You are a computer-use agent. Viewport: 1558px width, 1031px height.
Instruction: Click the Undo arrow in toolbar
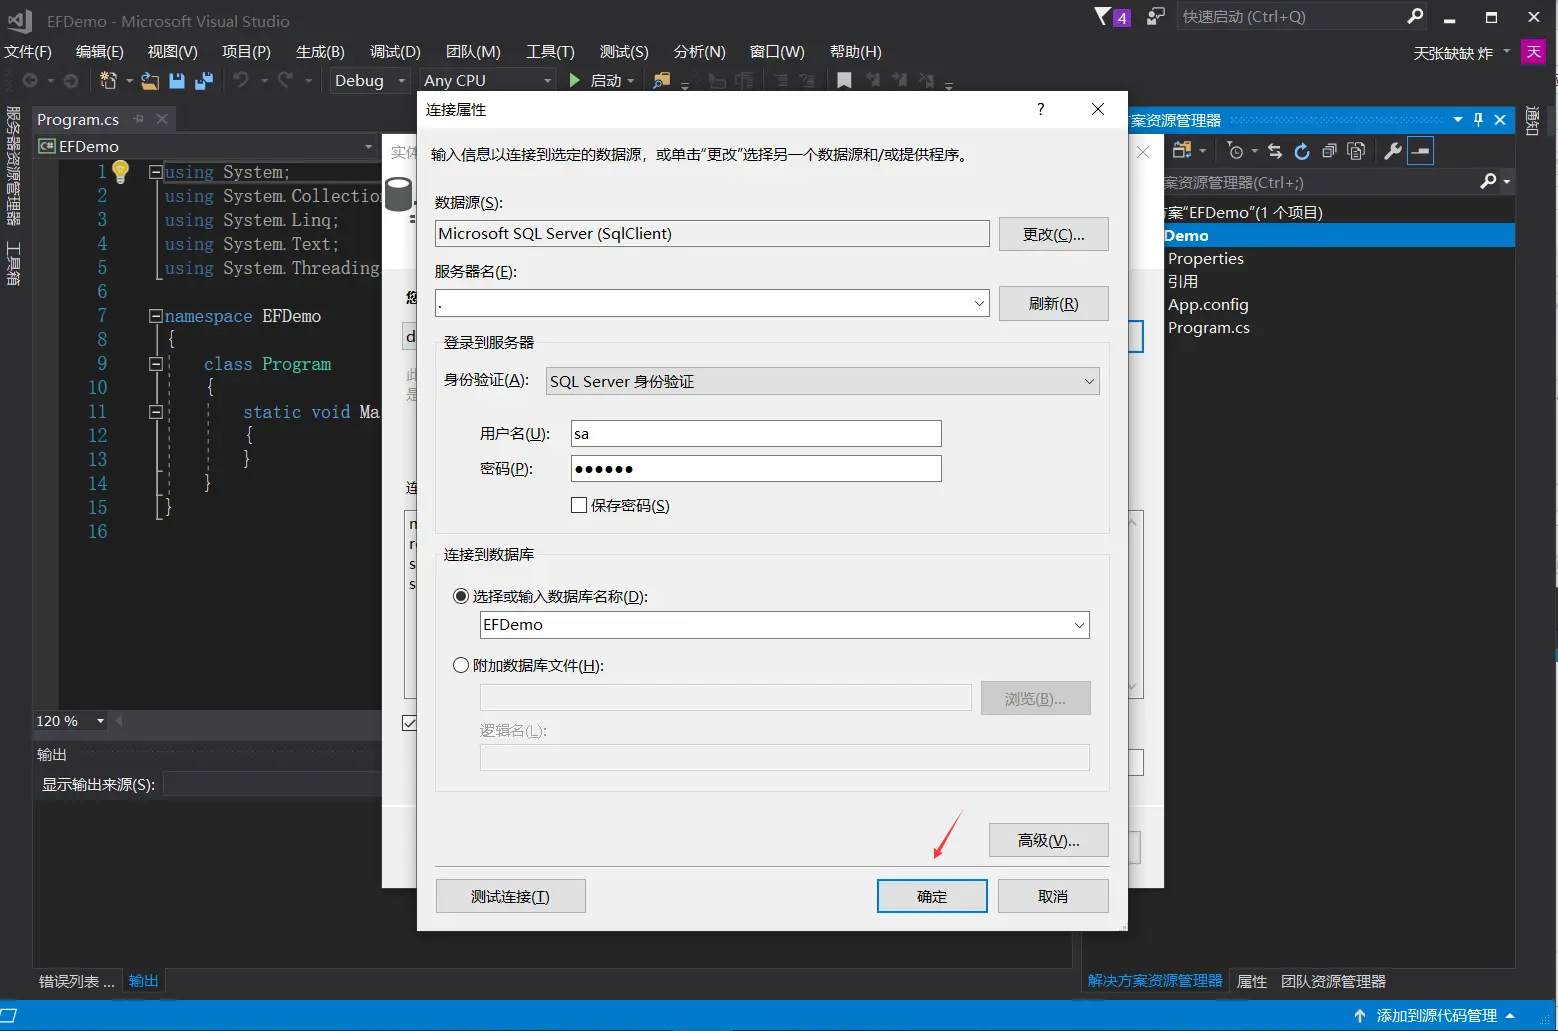(241, 81)
